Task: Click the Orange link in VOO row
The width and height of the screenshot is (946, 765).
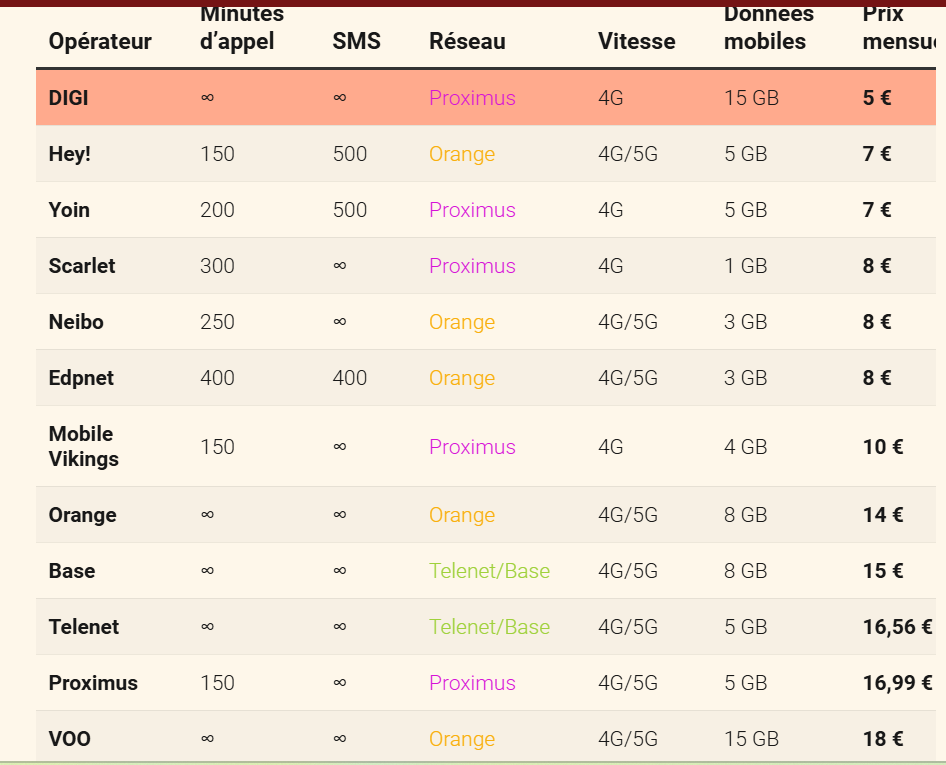Action: 462,738
